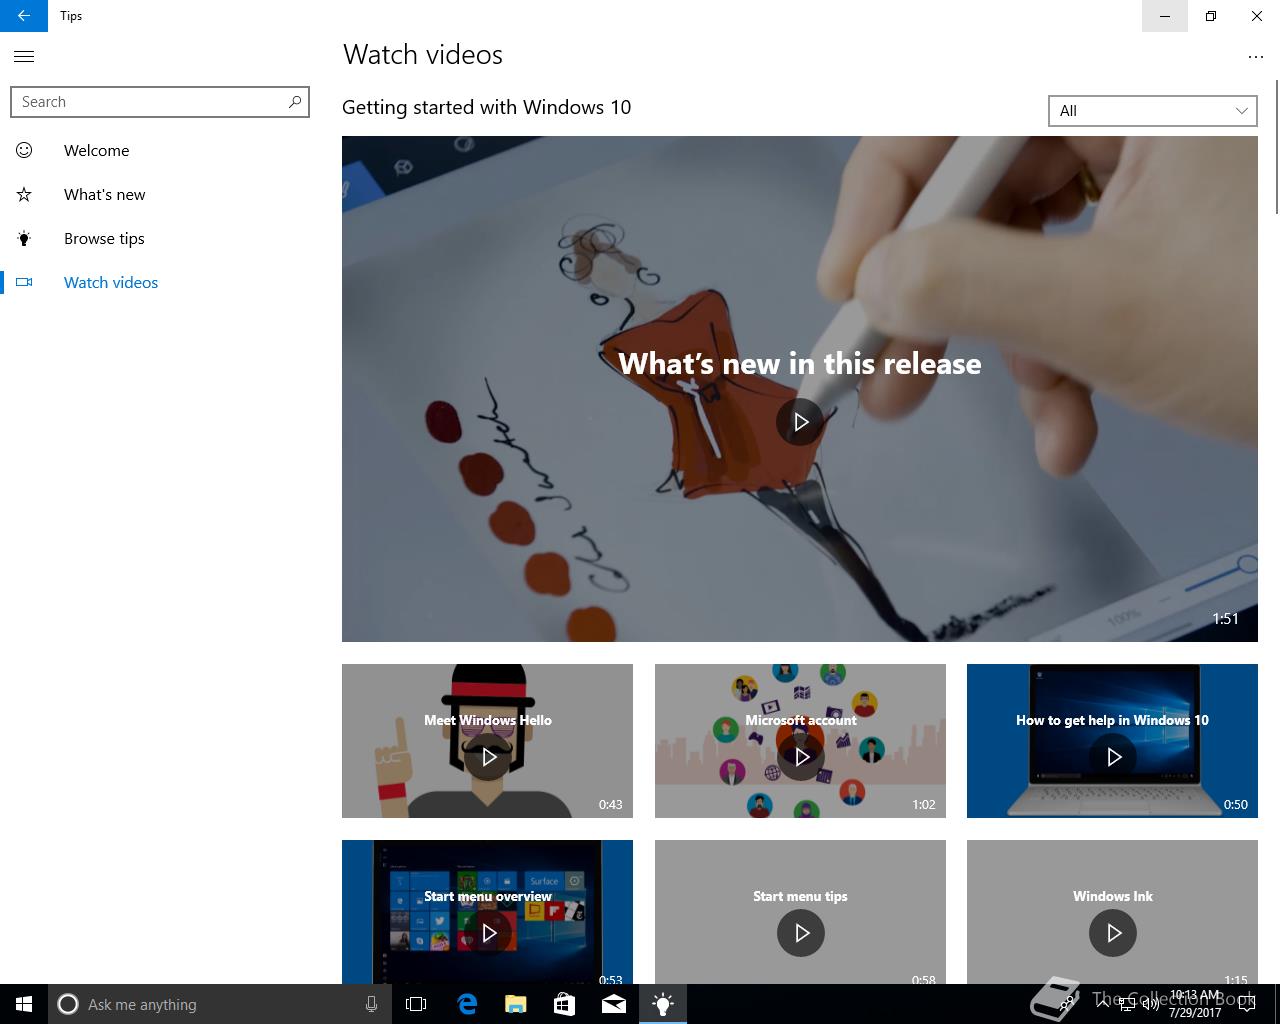Click the Windows Ink title text
The width and height of the screenshot is (1280, 1024).
[x=1113, y=896]
